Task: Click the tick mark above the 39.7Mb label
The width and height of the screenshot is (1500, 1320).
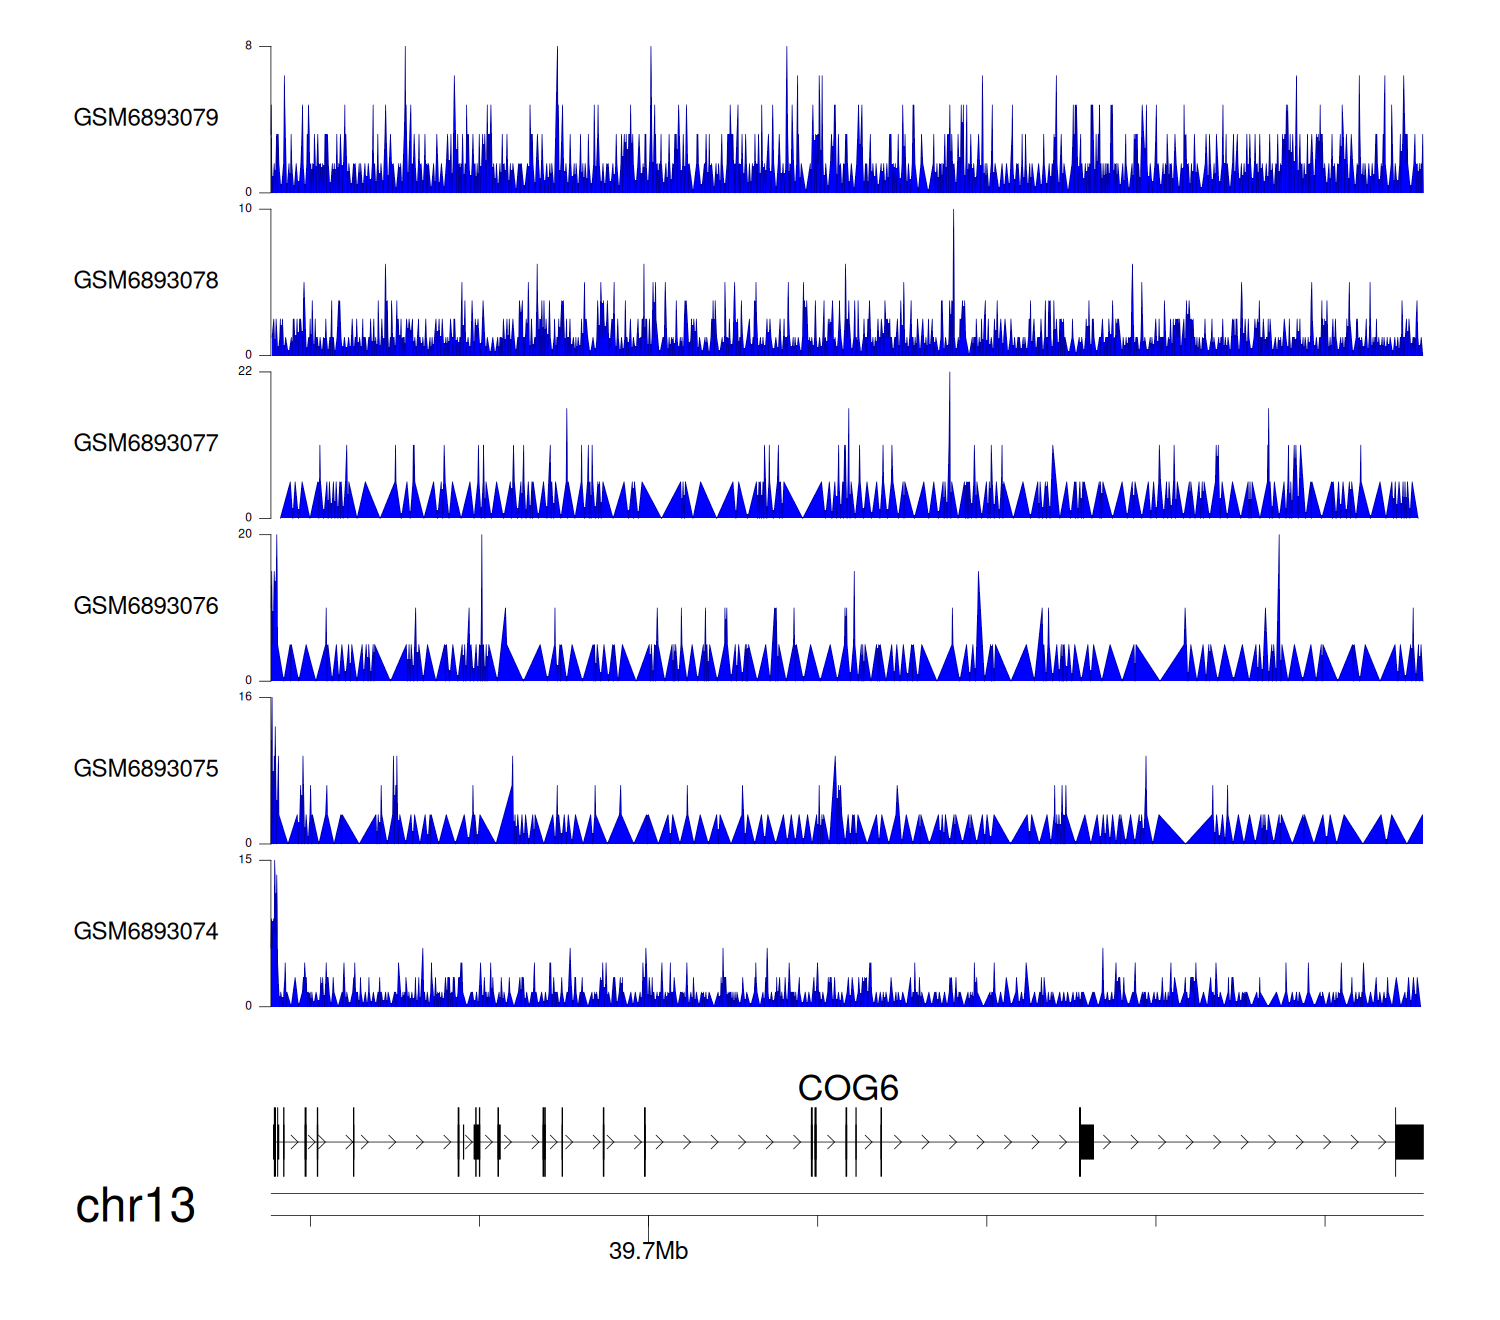Action: [x=648, y=1221]
